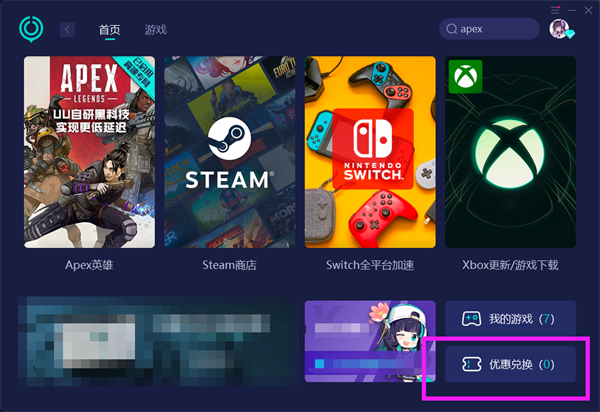This screenshot has width=600, height=412.
Task: Click the coupon ticket icon in 优惠兑换
Action: (471, 364)
